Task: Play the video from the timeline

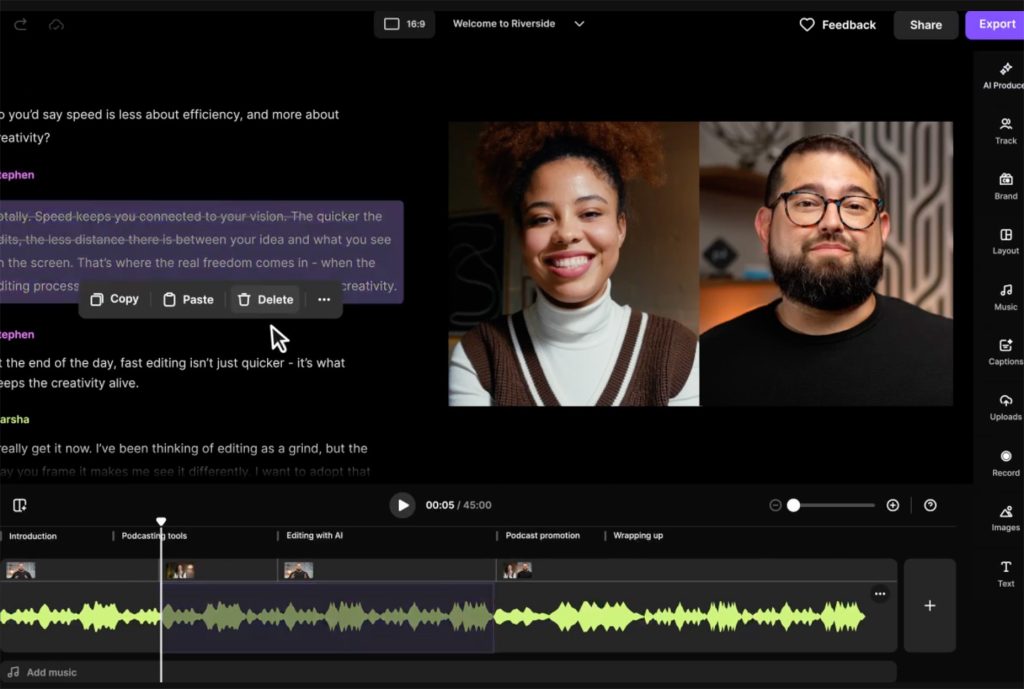Action: point(402,505)
